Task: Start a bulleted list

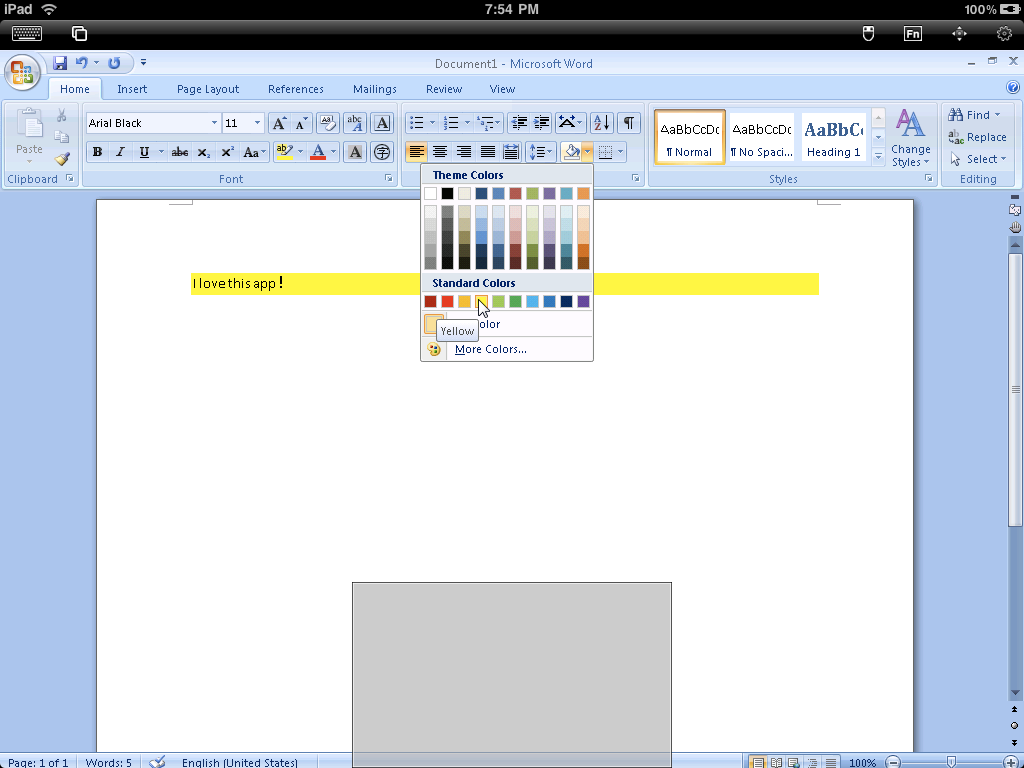Action: click(417, 123)
